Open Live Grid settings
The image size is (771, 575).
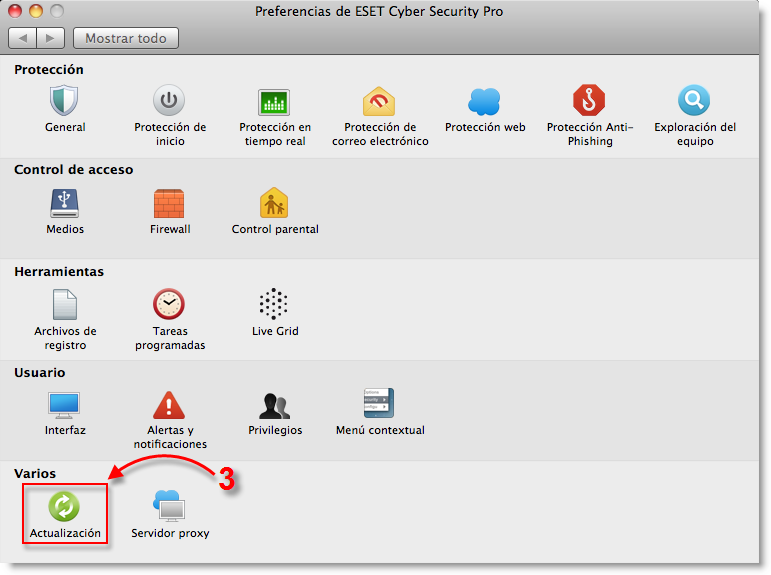point(274,305)
